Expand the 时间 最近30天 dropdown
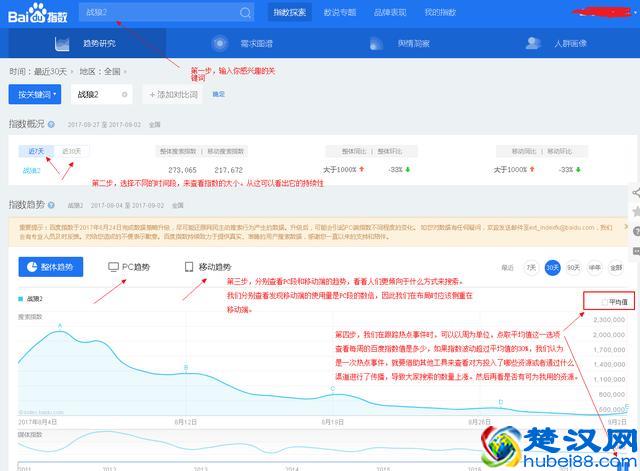This screenshot has height=471, width=640. point(41,71)
